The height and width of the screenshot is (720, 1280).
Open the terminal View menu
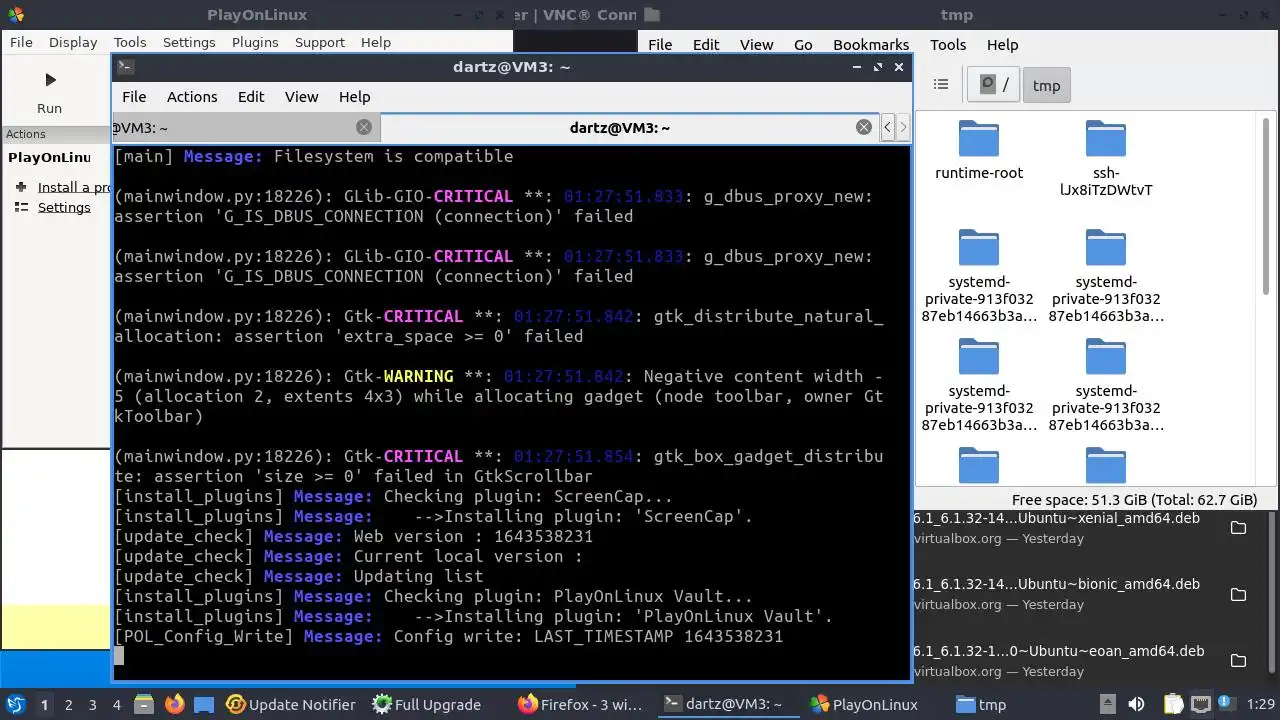click(301, 97)
